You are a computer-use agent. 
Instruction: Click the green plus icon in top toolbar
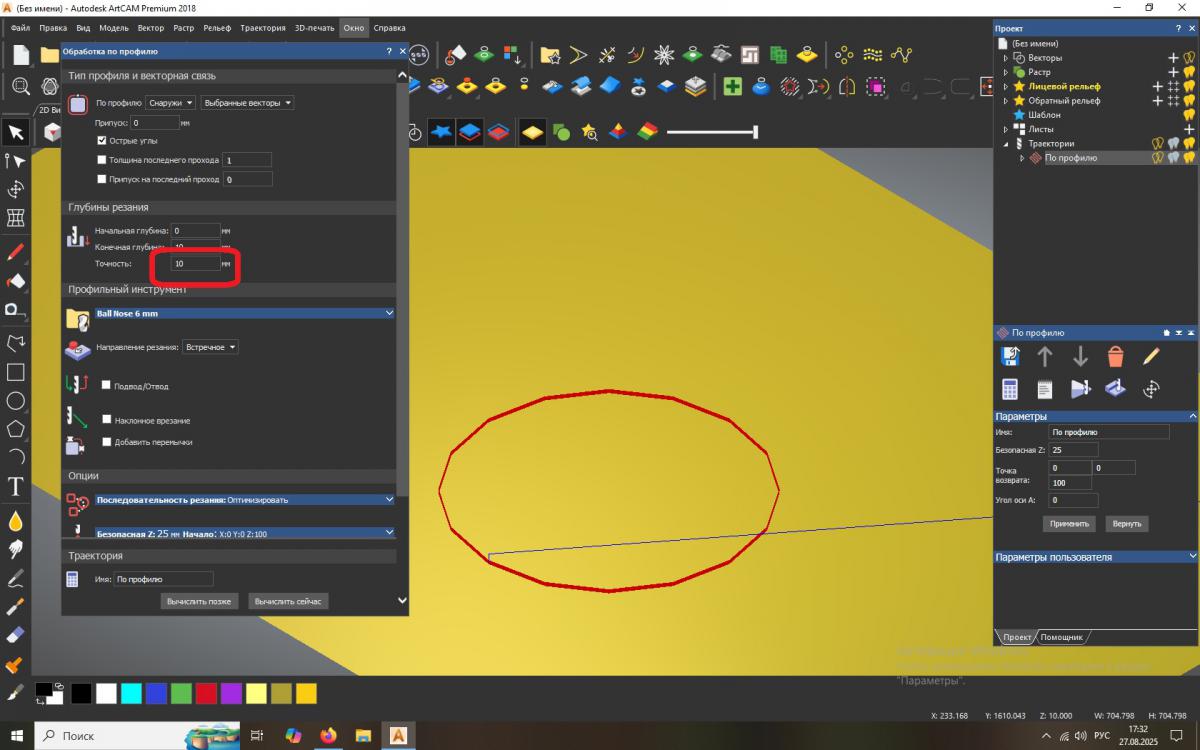733,87
